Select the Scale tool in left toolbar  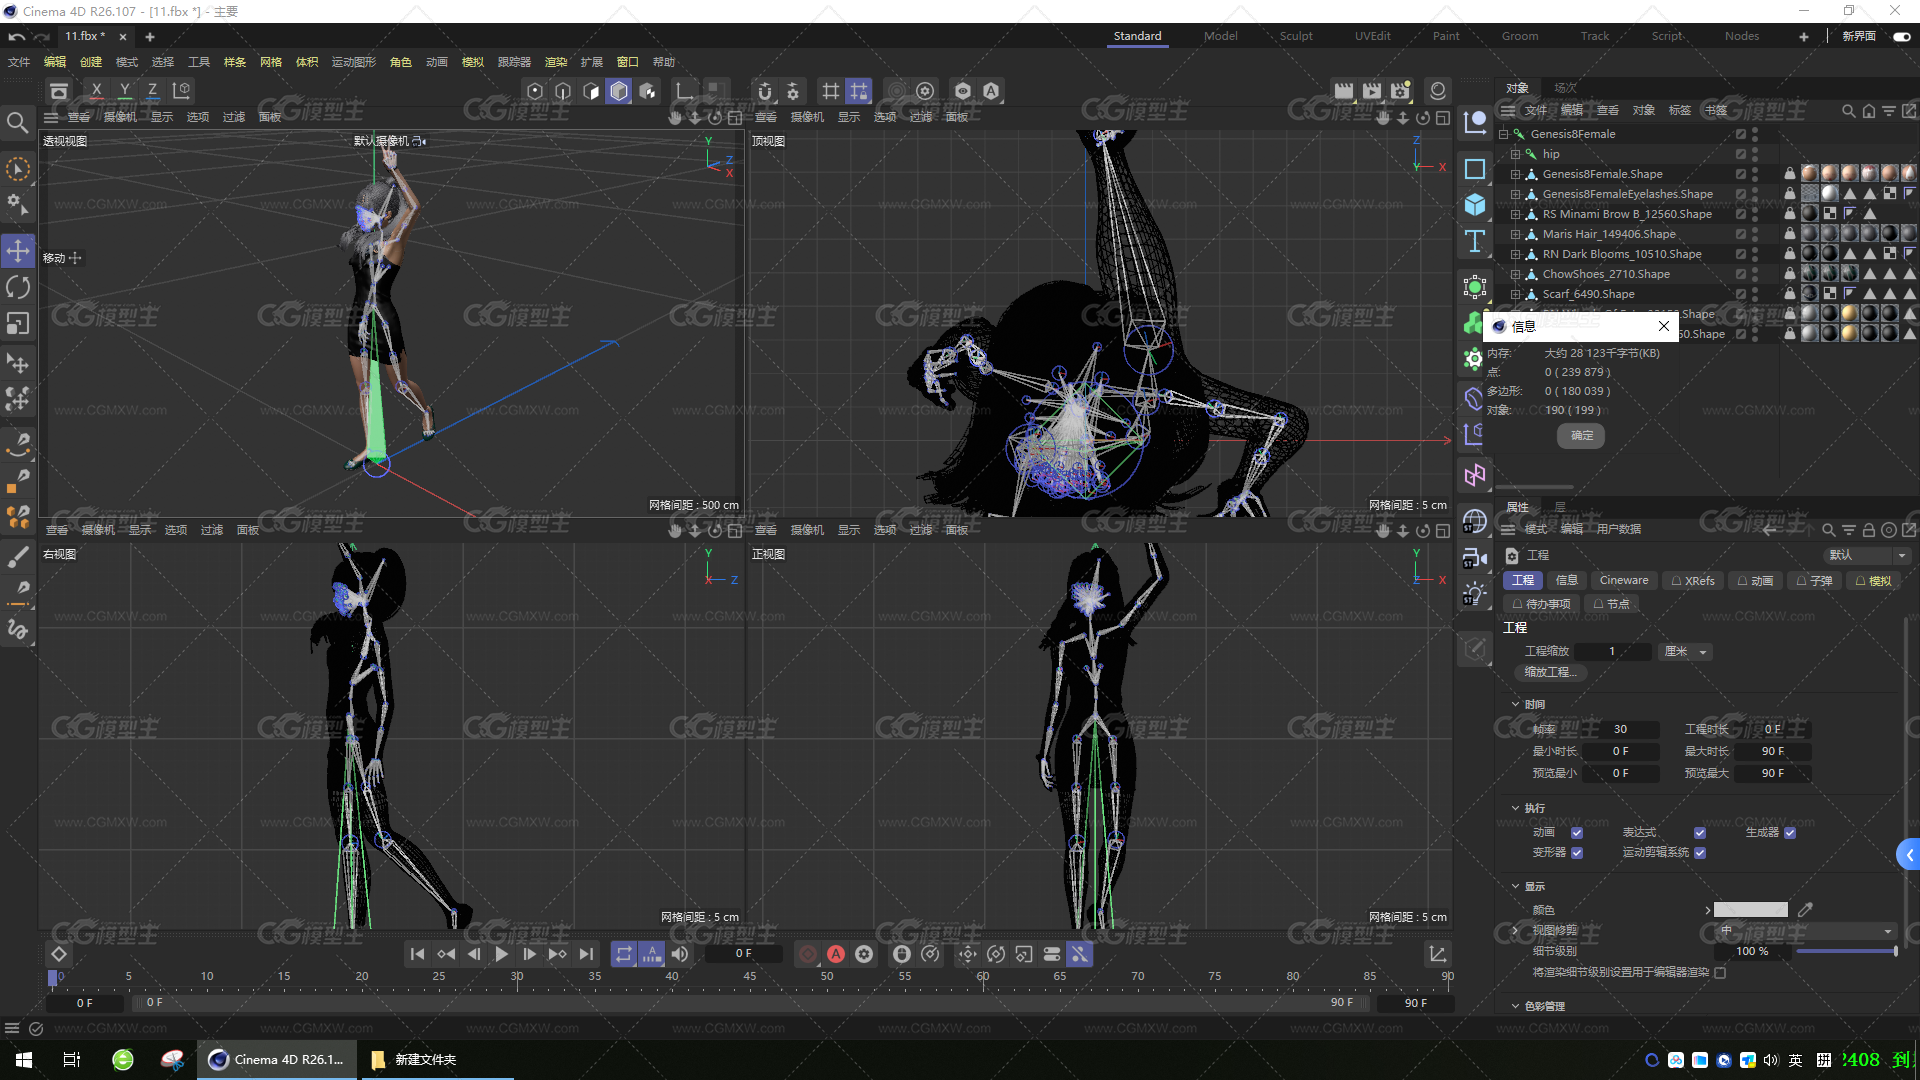[18, 324]
